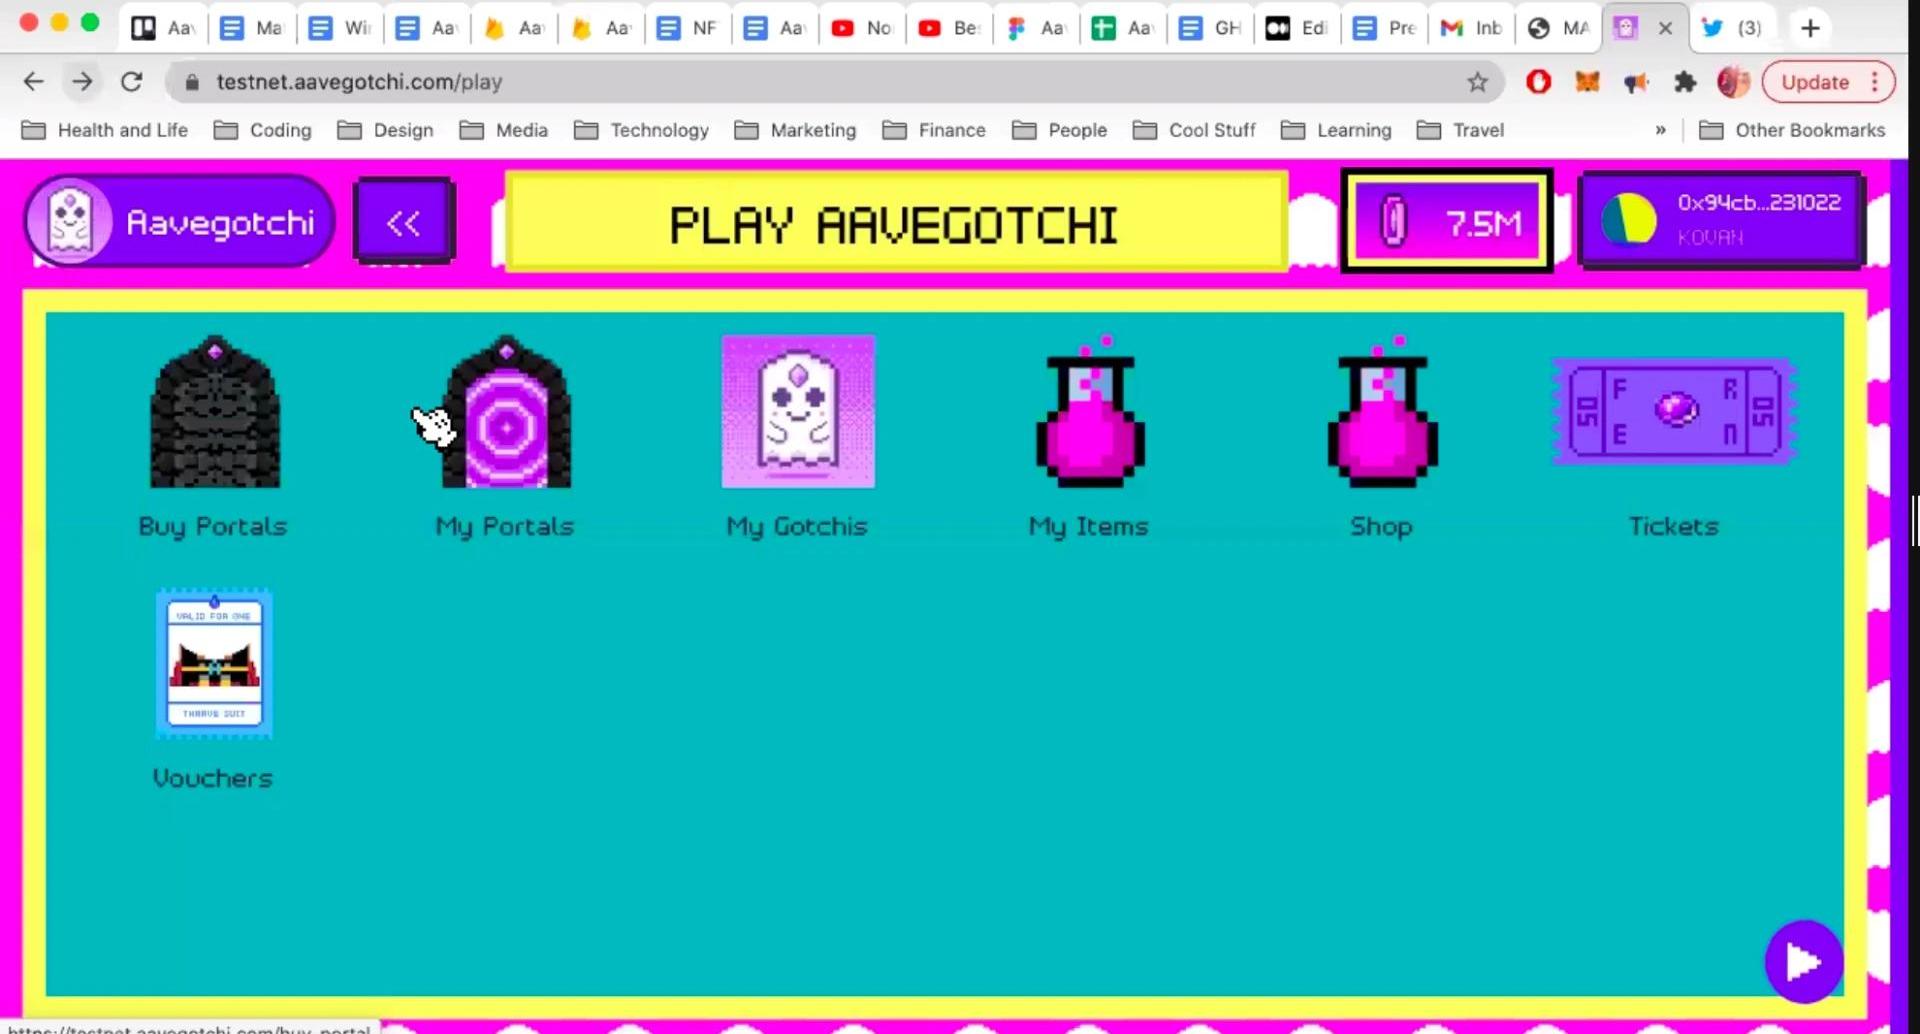Switch to the Gmail Inbox tab
Image resolution: width=1920 pixels, height=1034 pixels.
tap(1471, 28)
